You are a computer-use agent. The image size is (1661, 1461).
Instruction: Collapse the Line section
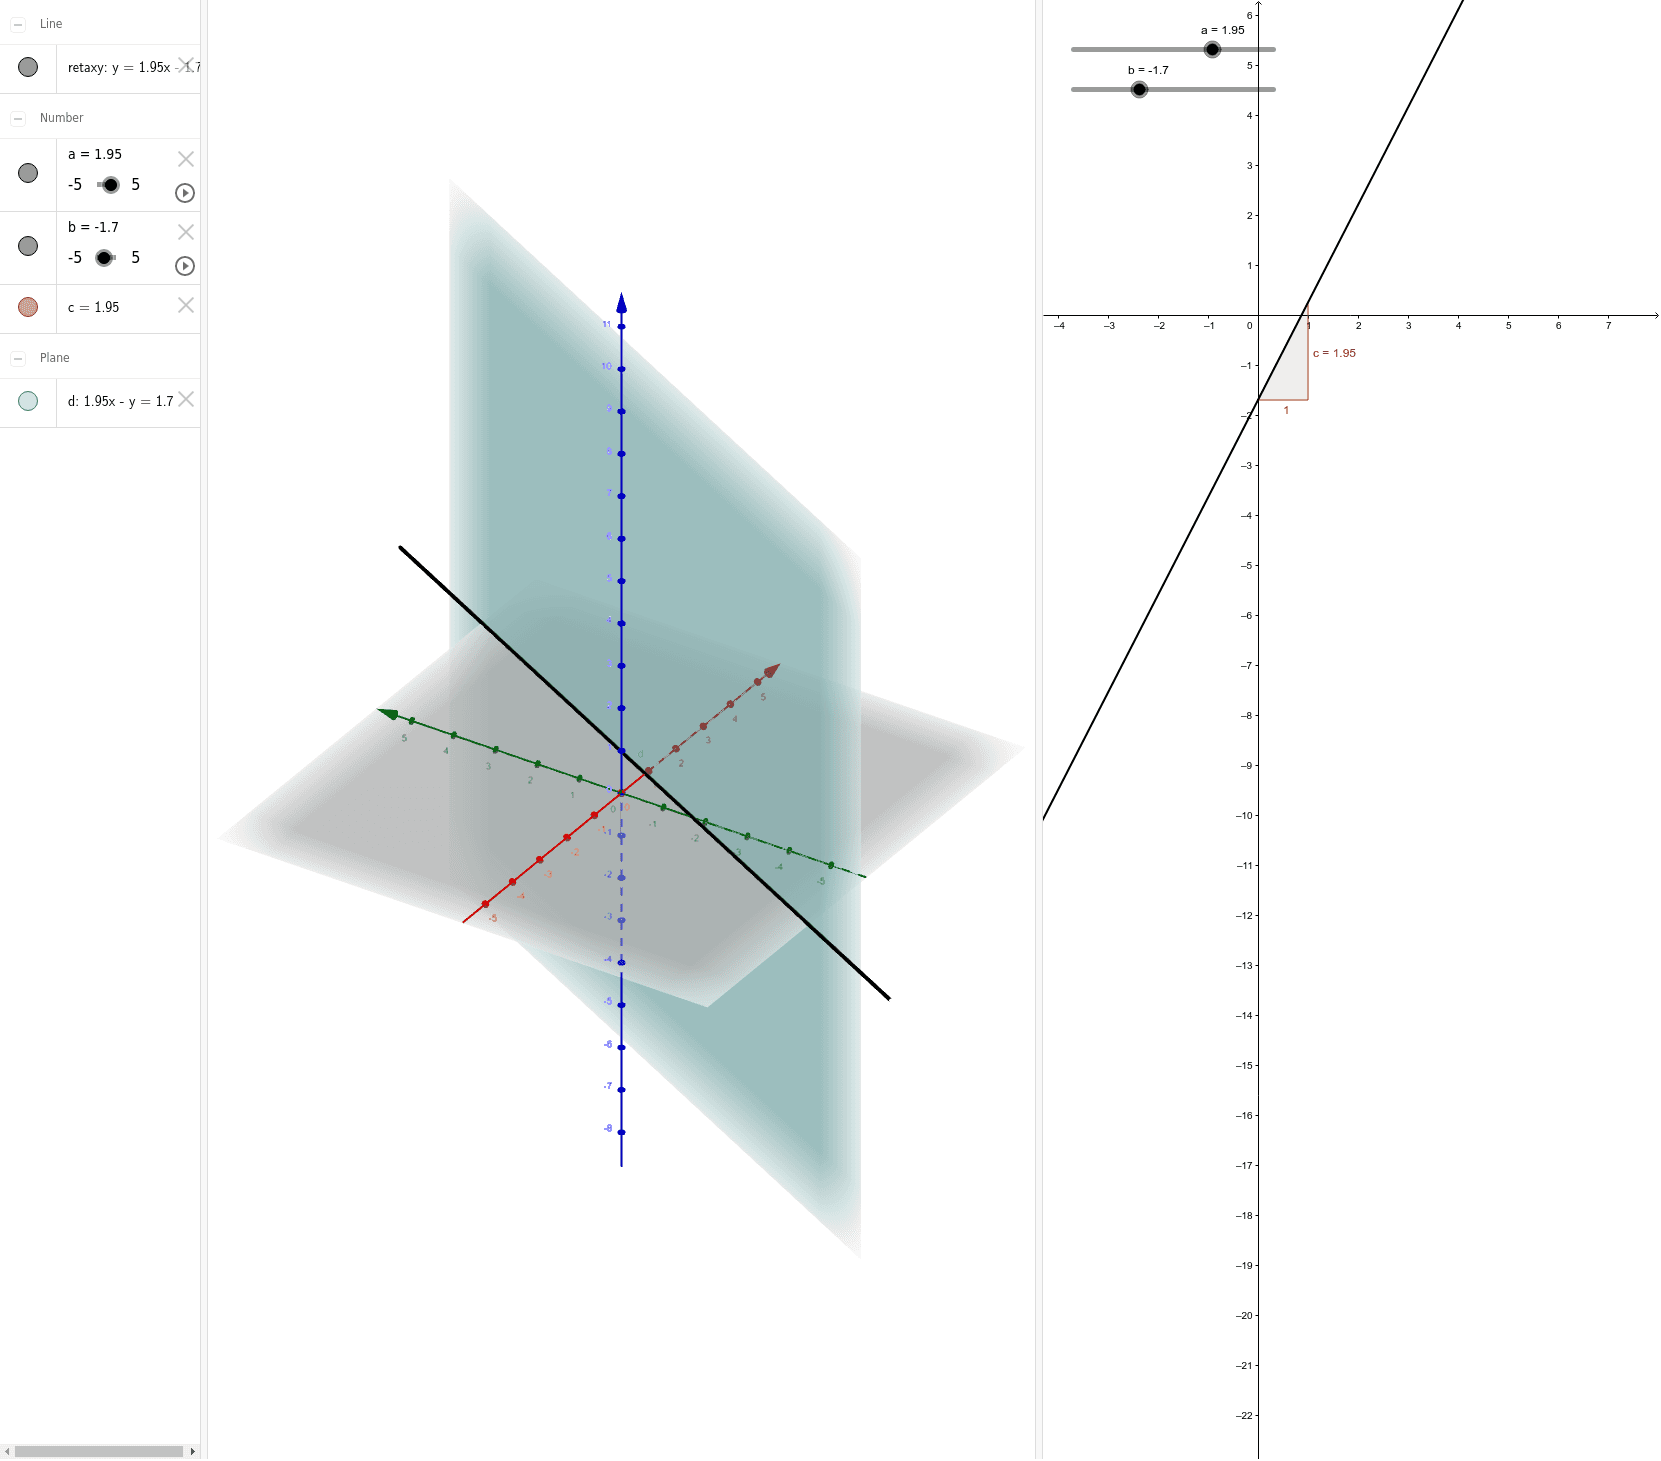click(x=18, y=23)
